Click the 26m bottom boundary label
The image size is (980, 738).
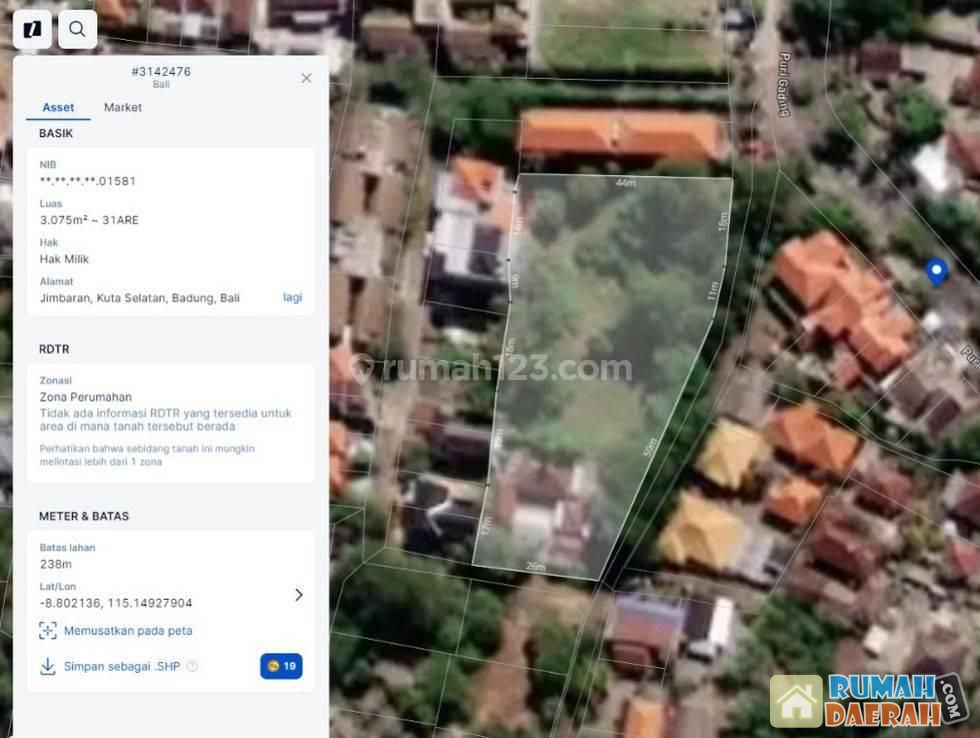tap(536, 567)
